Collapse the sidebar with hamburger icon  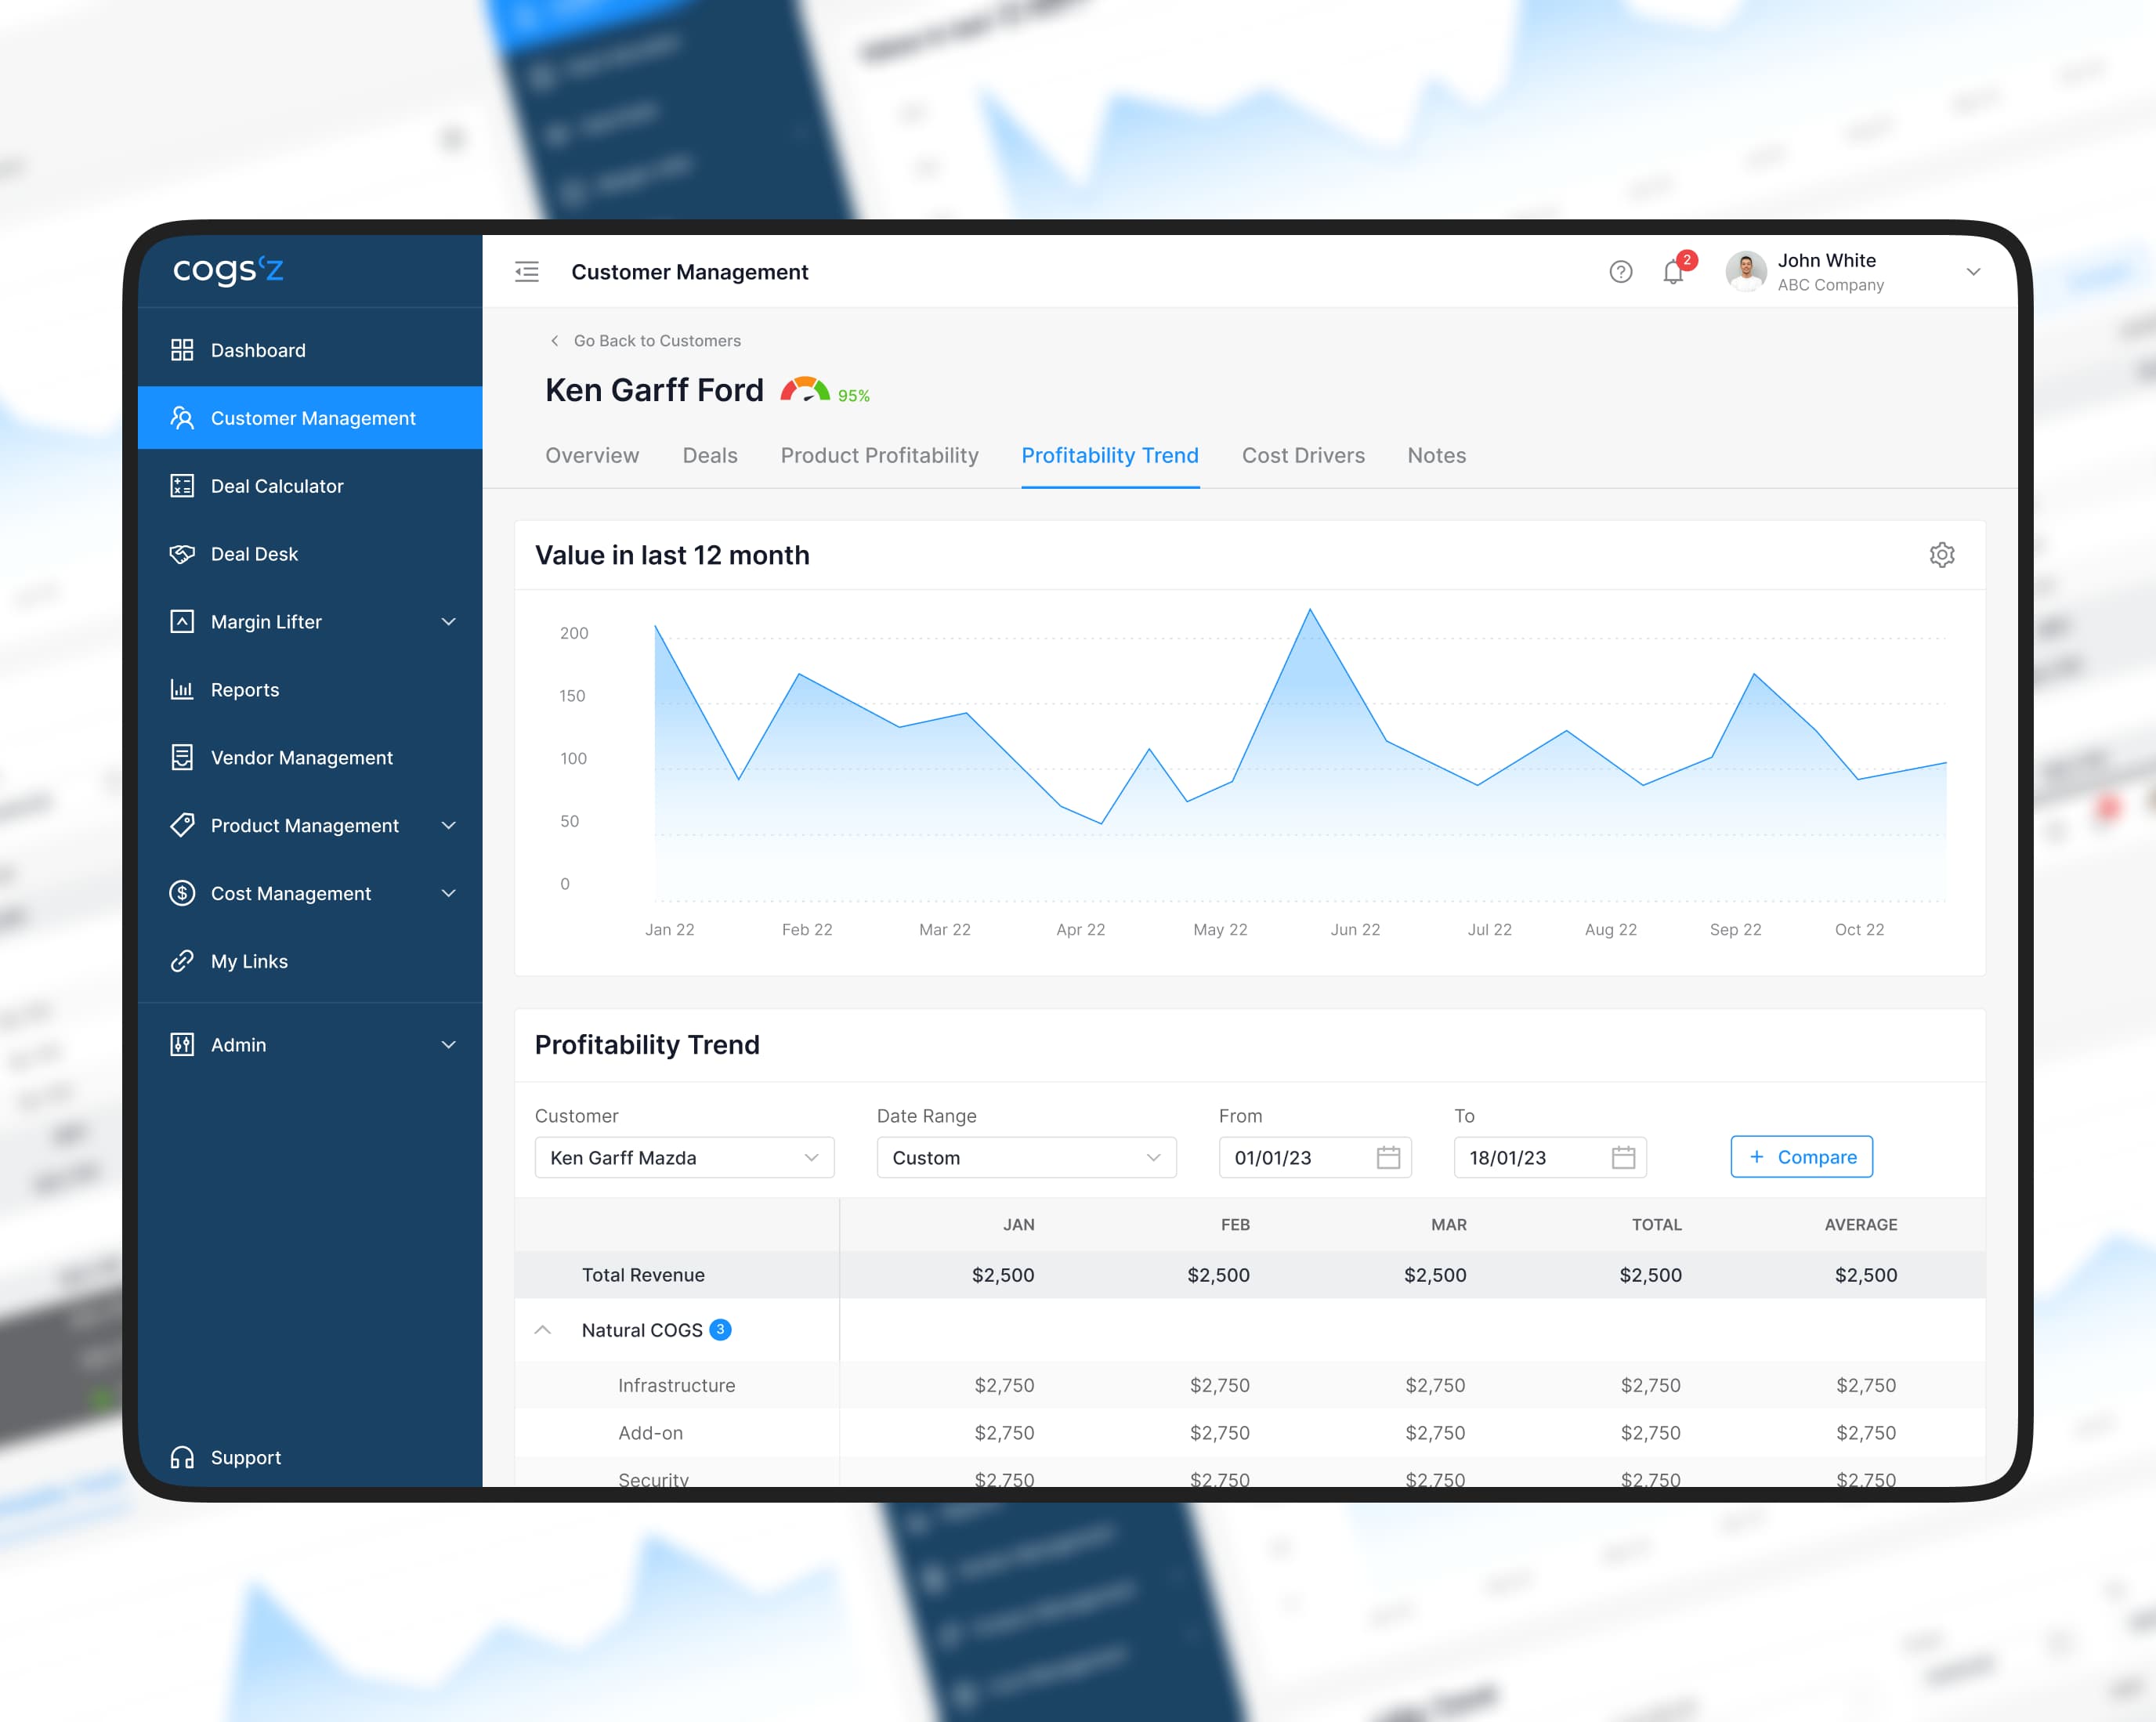point(527,272)
